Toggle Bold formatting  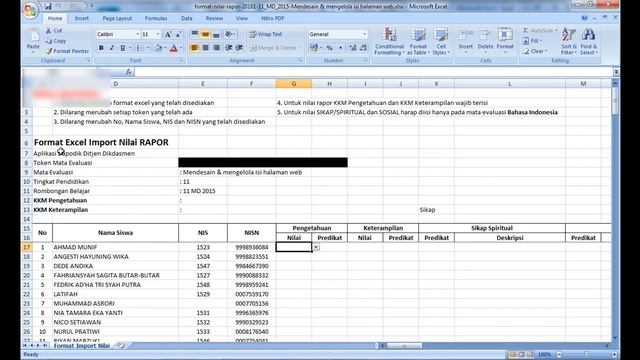pos(101,48)
